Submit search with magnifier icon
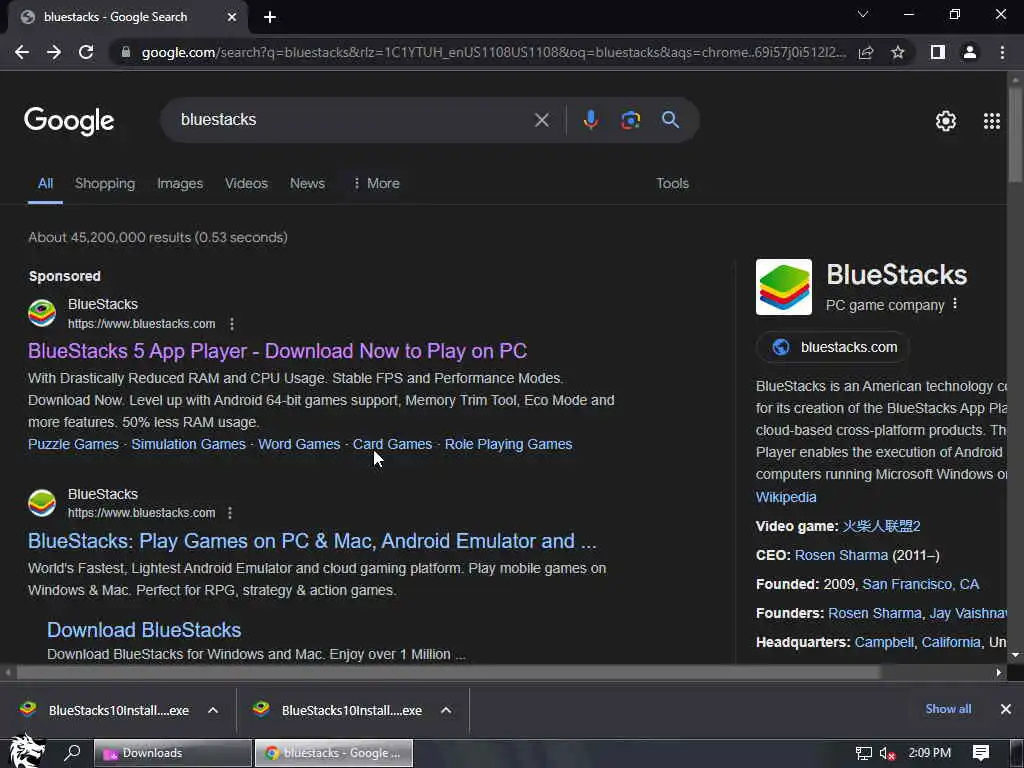The width and height of the screenshot is (1024, 768). [670, 120]
